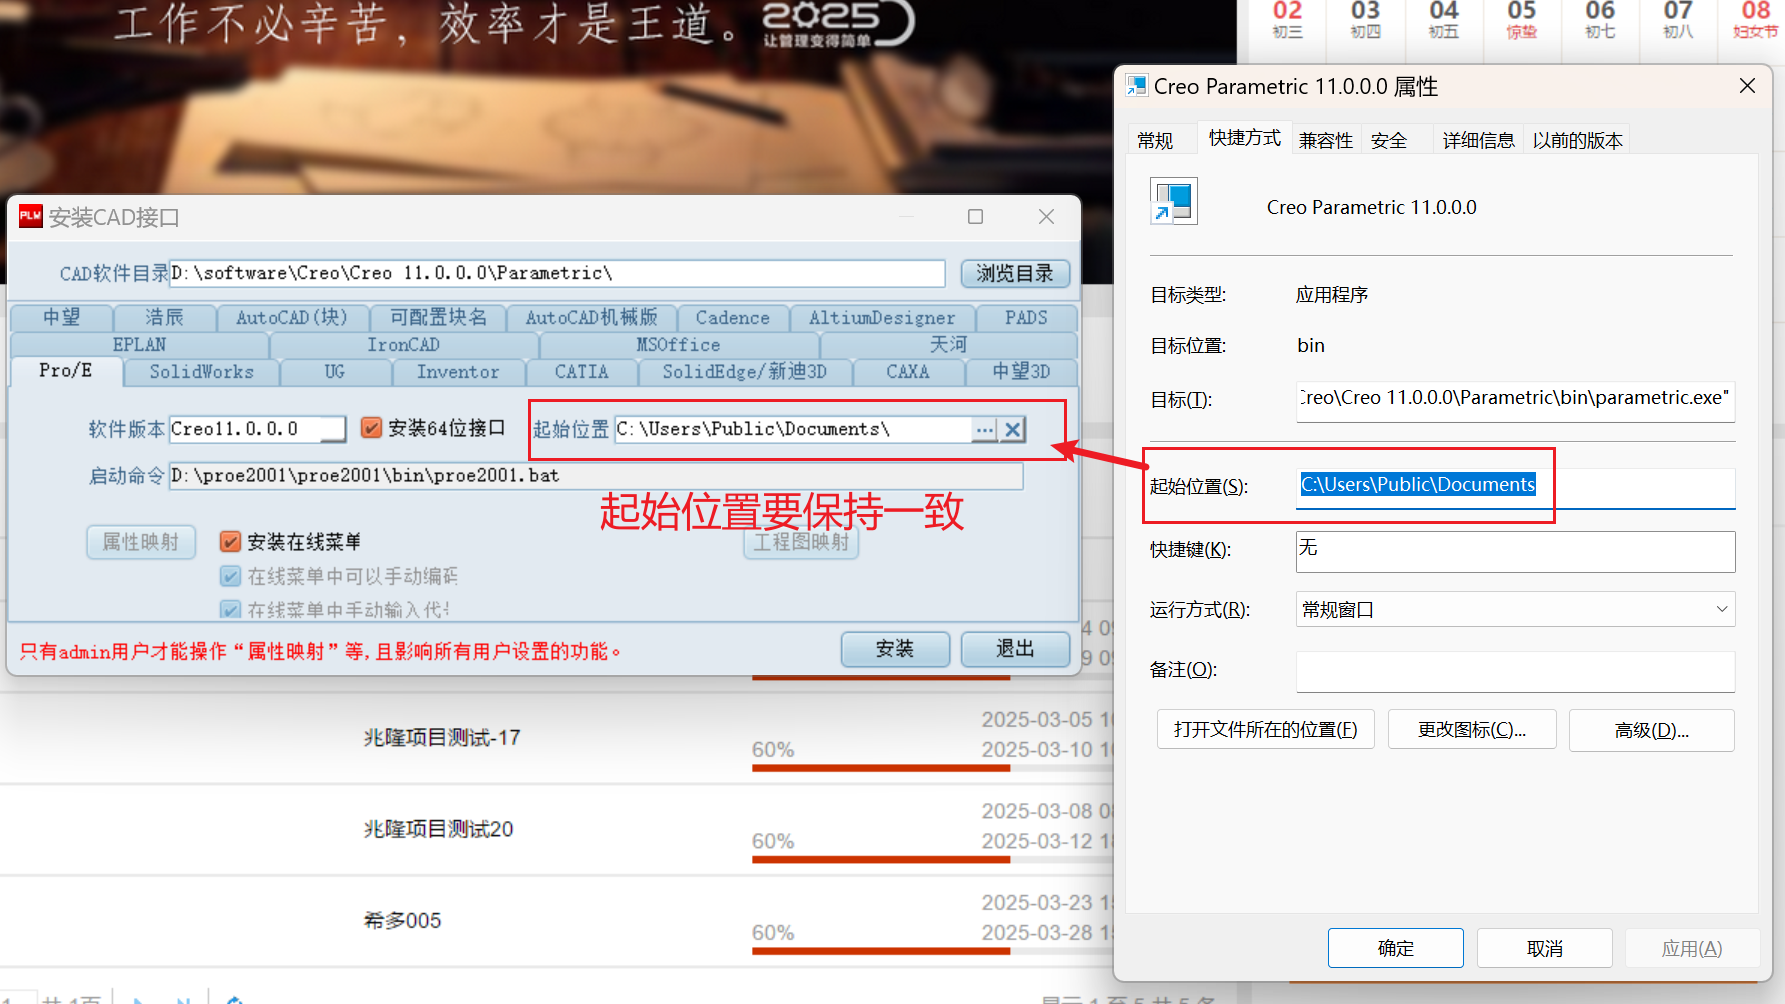The width and height of the screenshot is (1785, 1004).
Task: Toggle the 安装在线菜单 checkbox
Action: tap(230, 541)
